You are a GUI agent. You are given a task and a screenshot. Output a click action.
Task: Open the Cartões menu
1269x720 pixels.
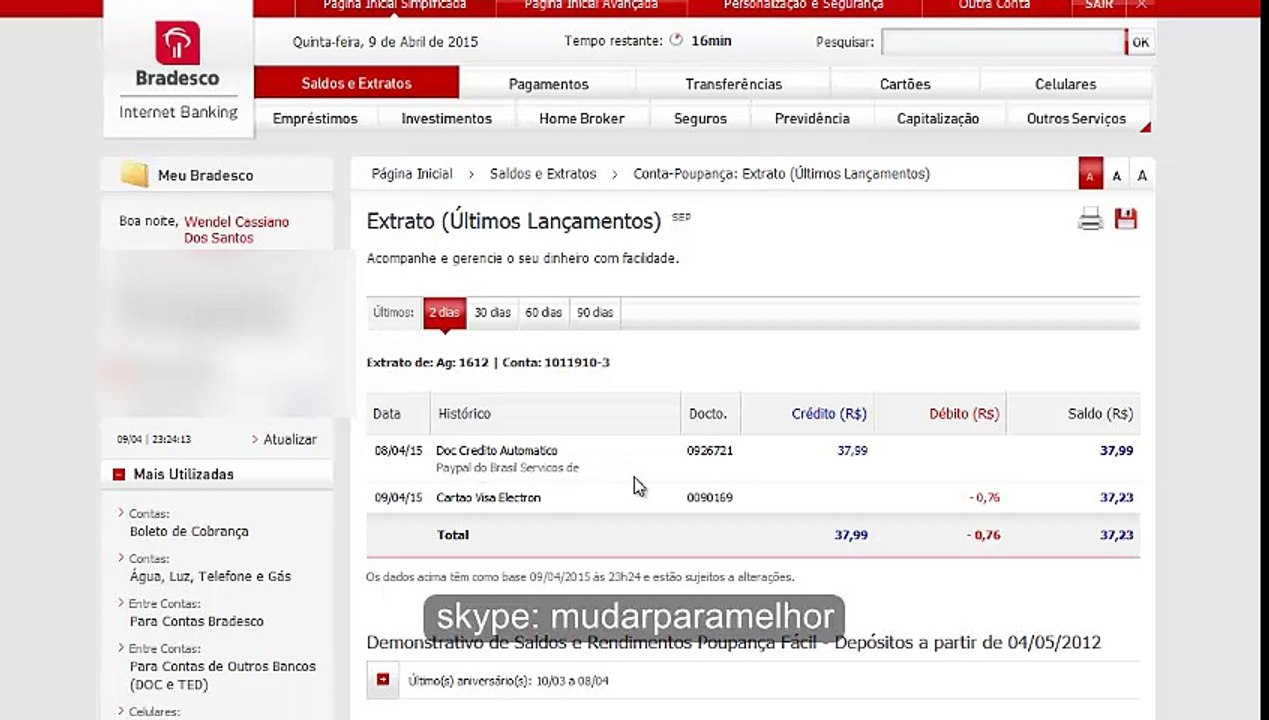tap(905, 84)
